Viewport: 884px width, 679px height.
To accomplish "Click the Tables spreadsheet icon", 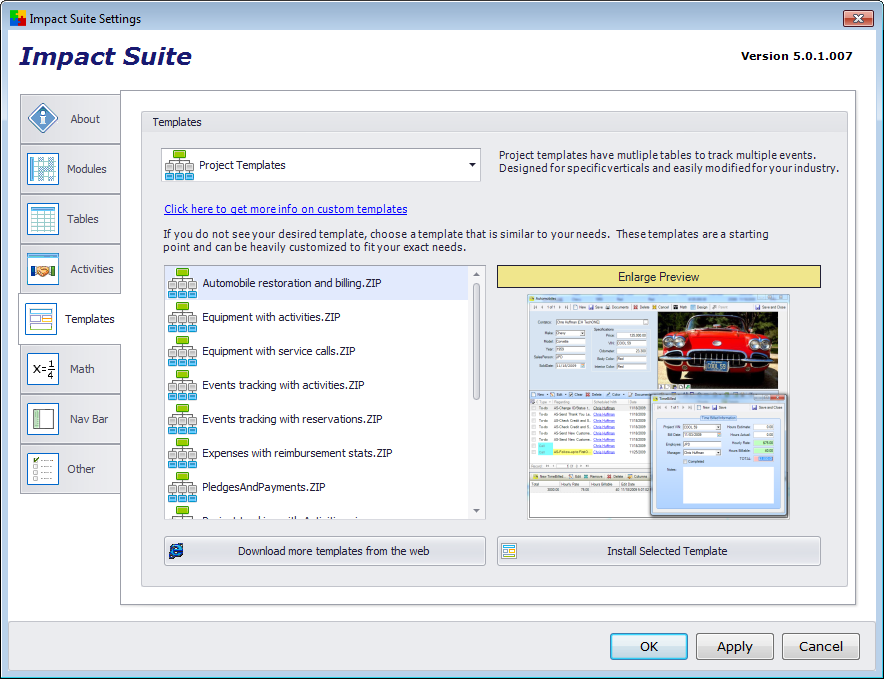I will point(43,219).
